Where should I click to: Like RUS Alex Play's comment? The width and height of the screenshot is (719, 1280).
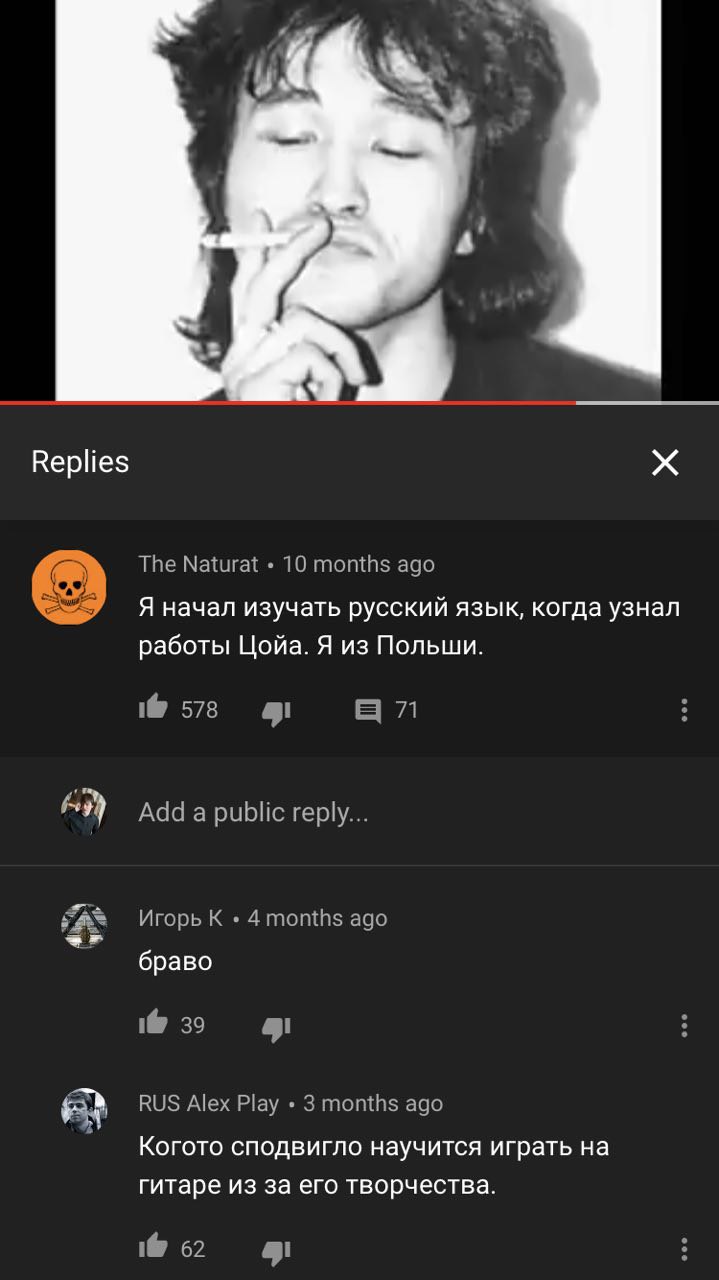(x=153, y=1247)
